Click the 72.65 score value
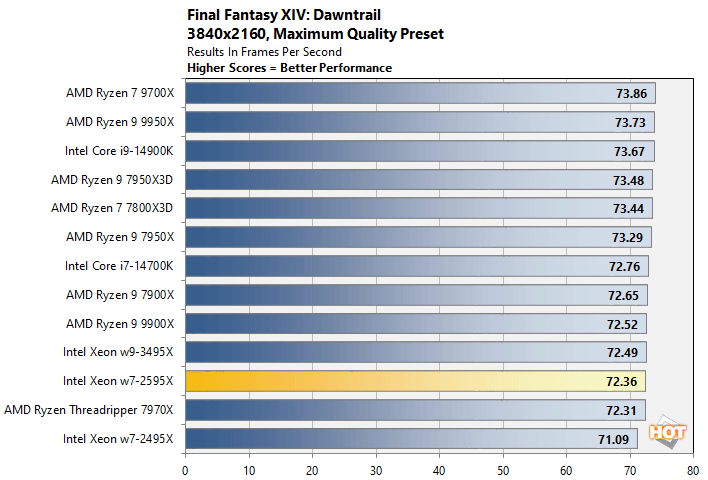Screen dimensions: 708x480 pyautogui.click(x=623, y=296)
